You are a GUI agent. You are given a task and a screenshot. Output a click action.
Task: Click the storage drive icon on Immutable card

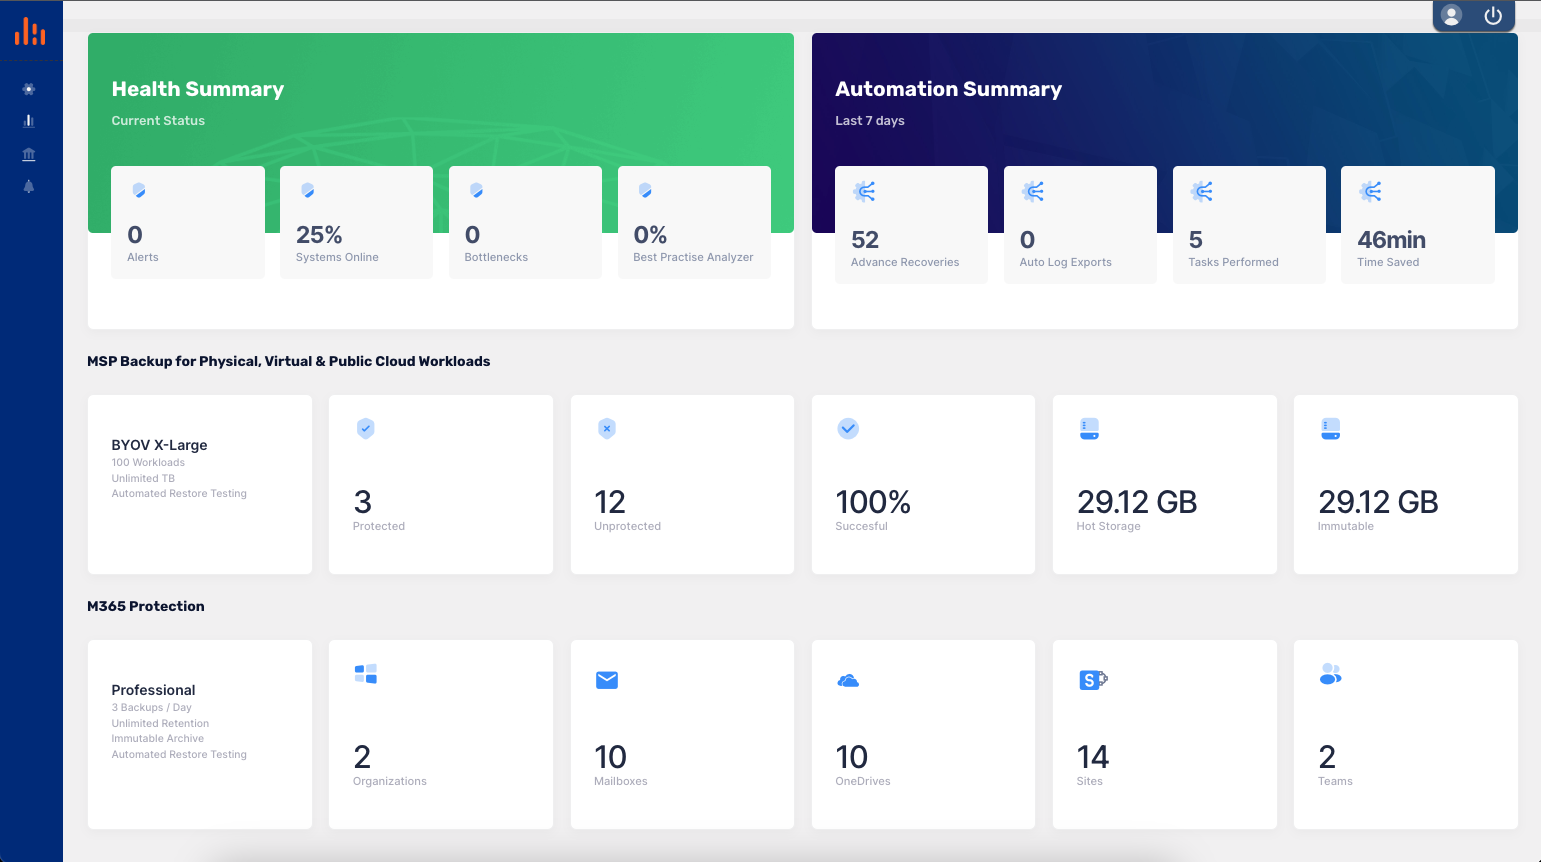click(1331, 429)
